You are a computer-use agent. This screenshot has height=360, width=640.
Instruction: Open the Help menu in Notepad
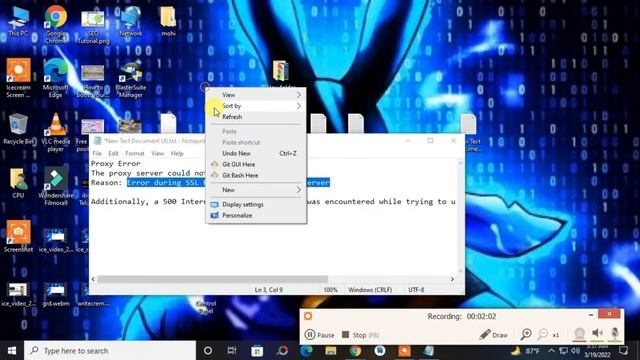(177, 153)
